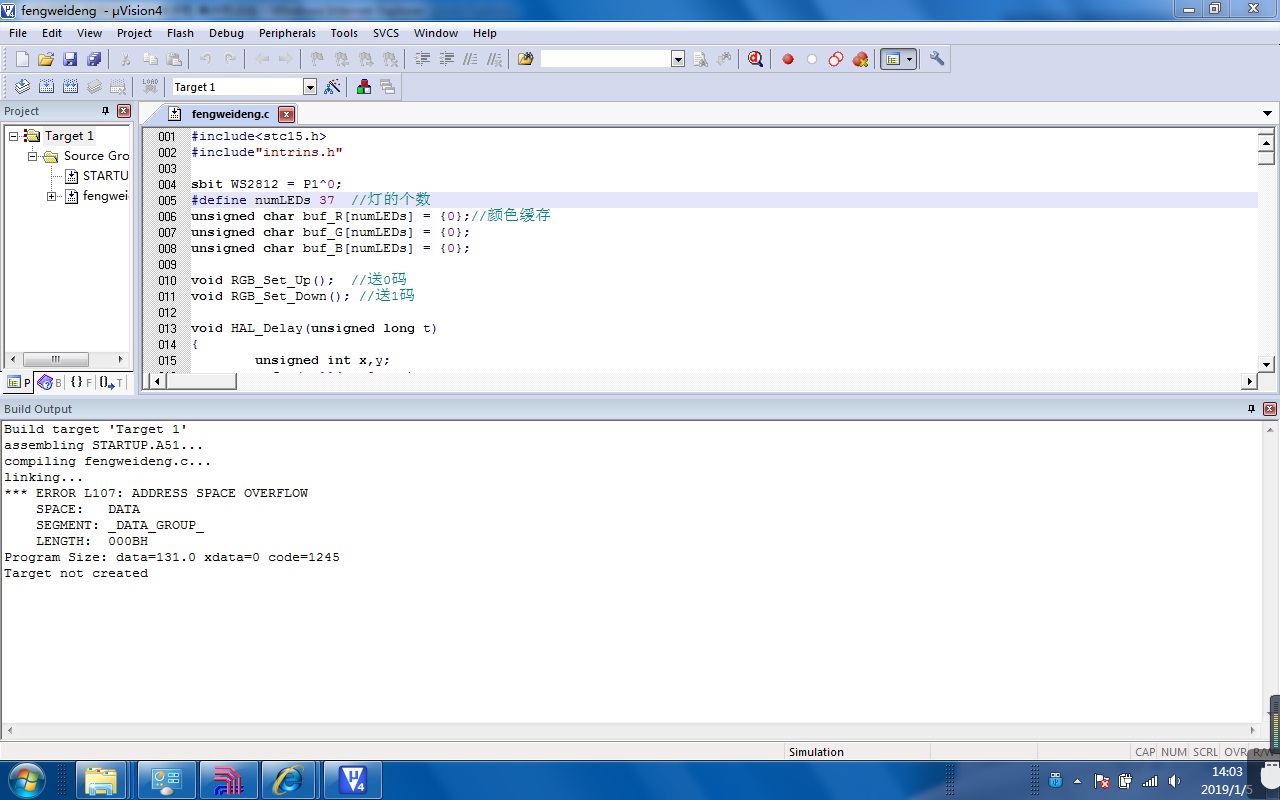Navigate backwards with left arrow icon
Viewport: 1280px width, 800px height.
[262, 59]
